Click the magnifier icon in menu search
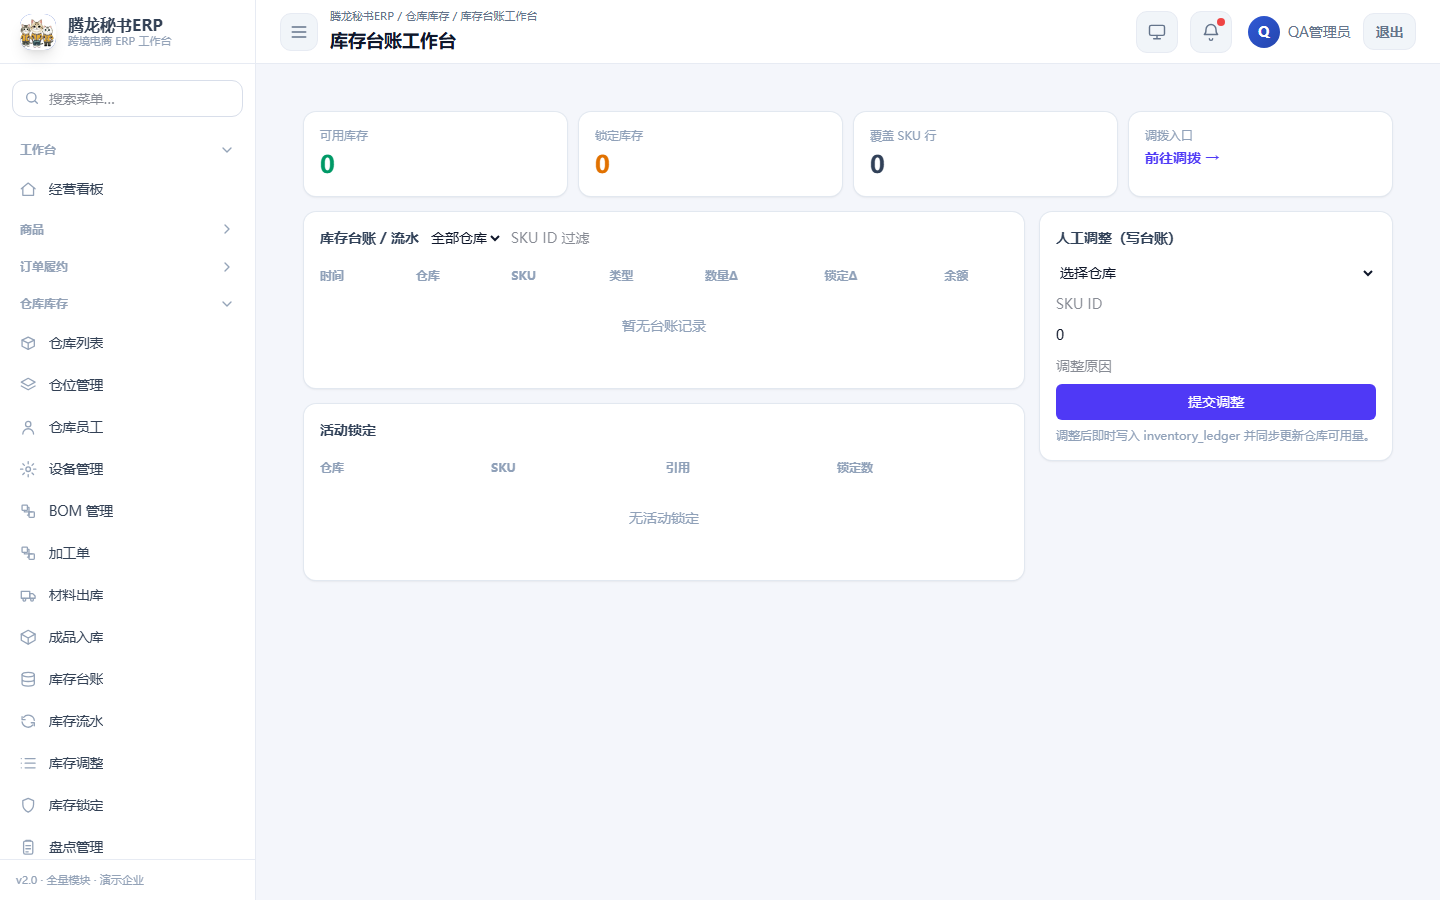 pyautogui.click(x=32, y=98)
